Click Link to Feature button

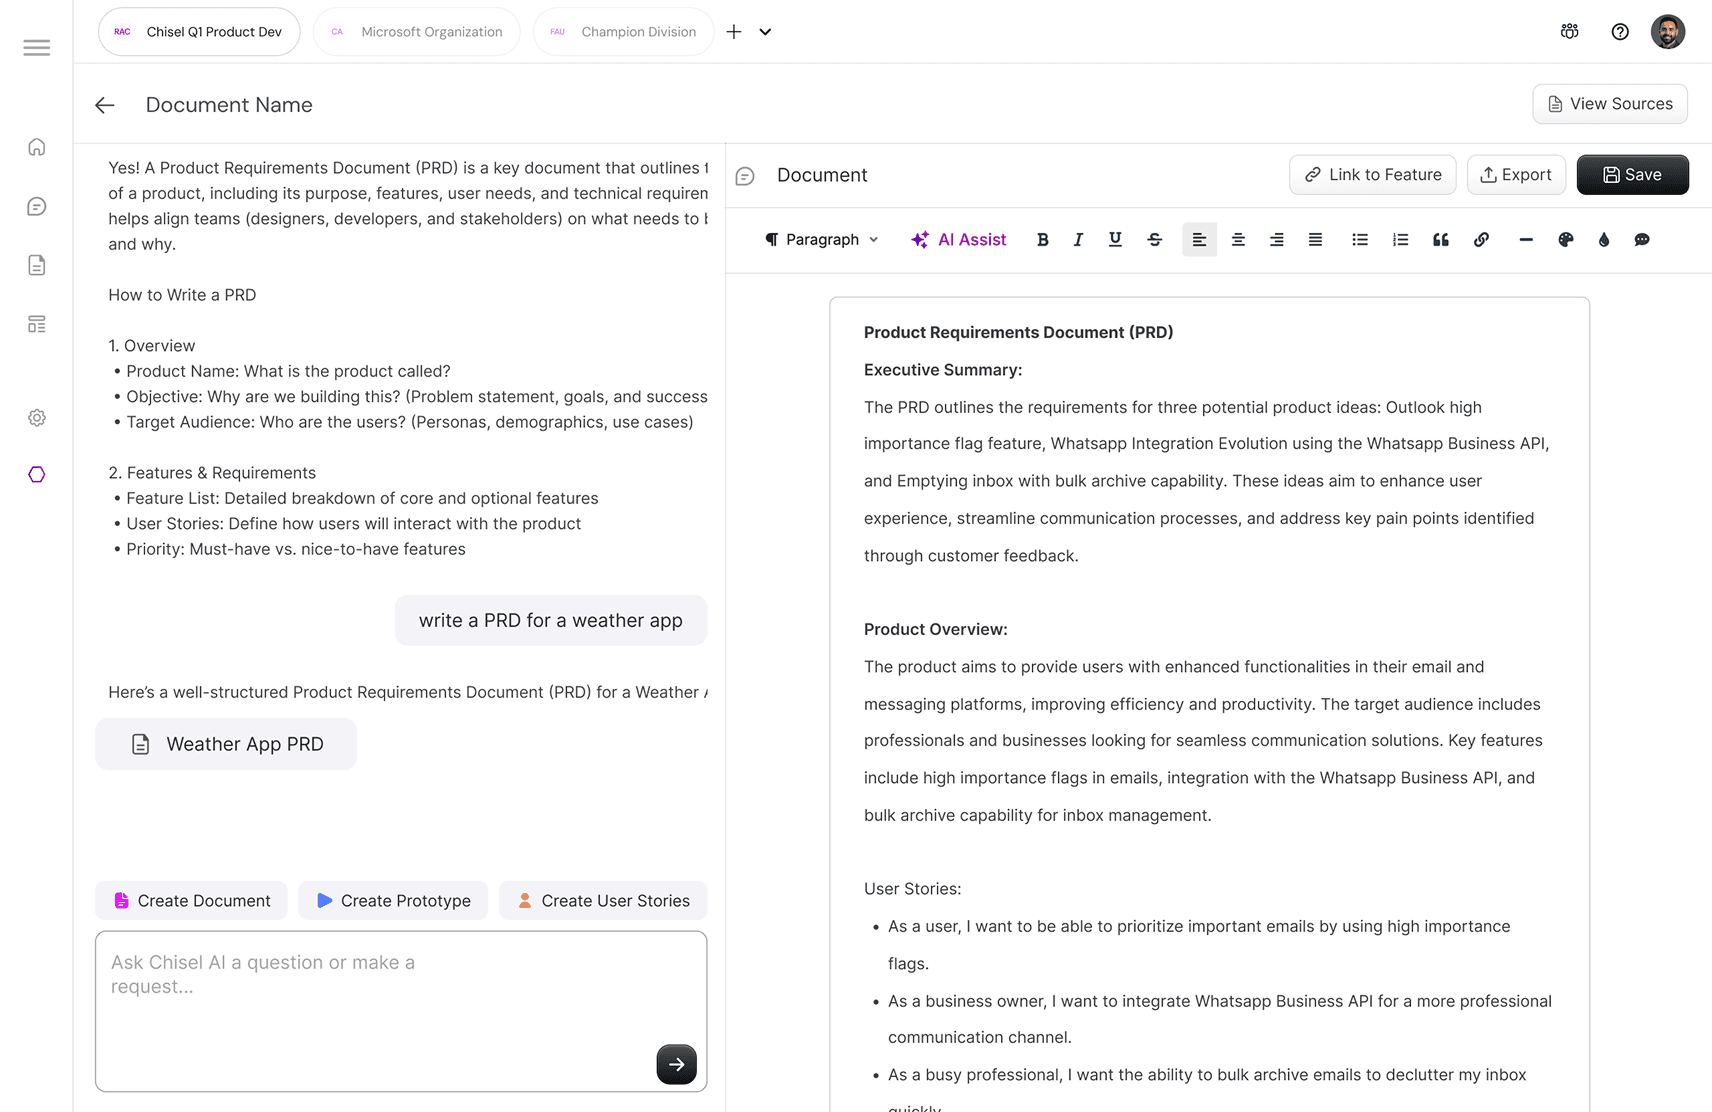coord(1372,175)
